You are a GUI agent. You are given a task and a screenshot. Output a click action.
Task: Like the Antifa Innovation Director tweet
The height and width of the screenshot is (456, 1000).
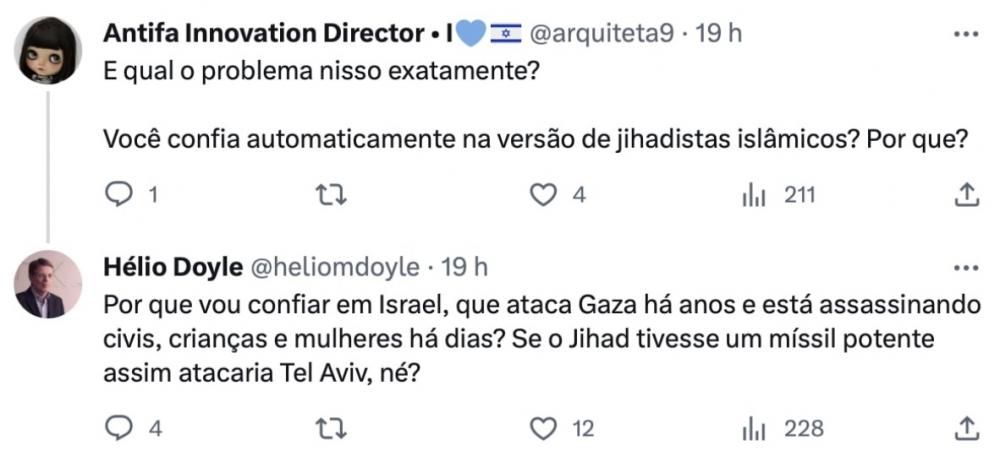(x=543, y=196)
